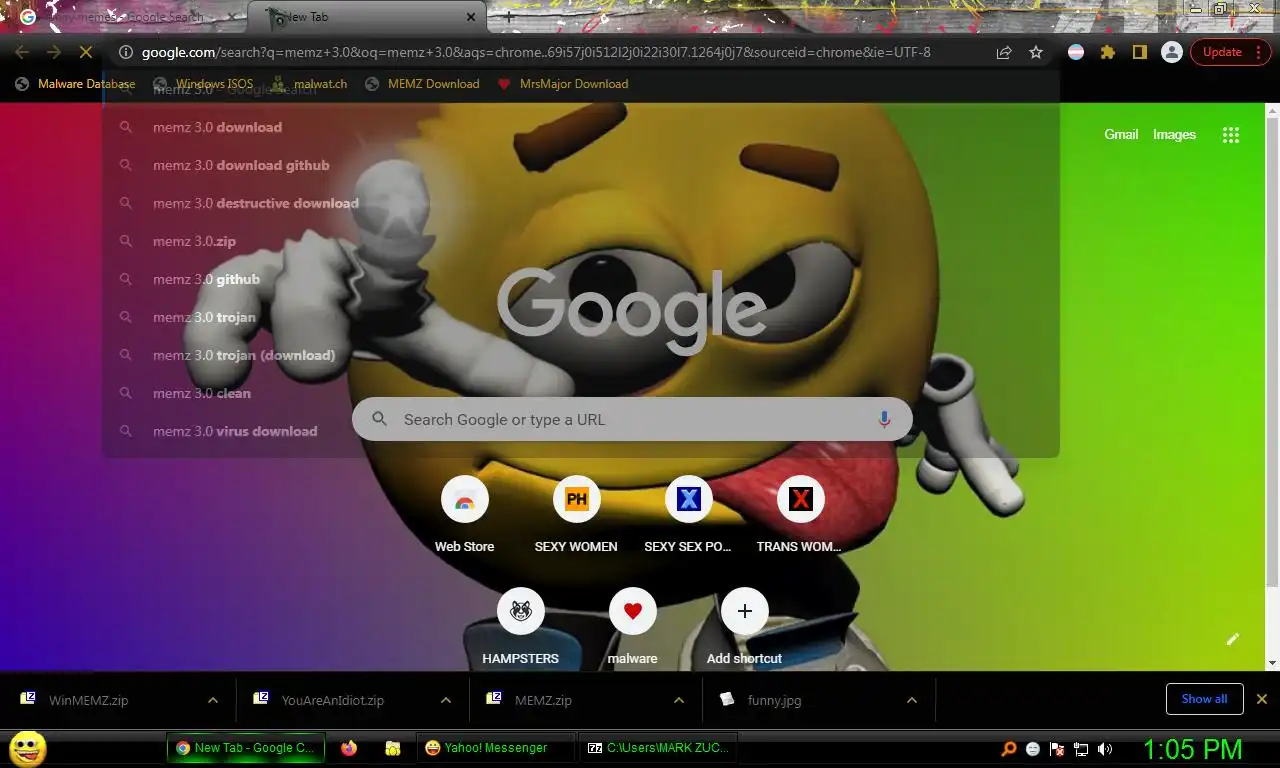Customize this page pencil icon
Screen dimensions: 1280x768
coord(1233,639)
